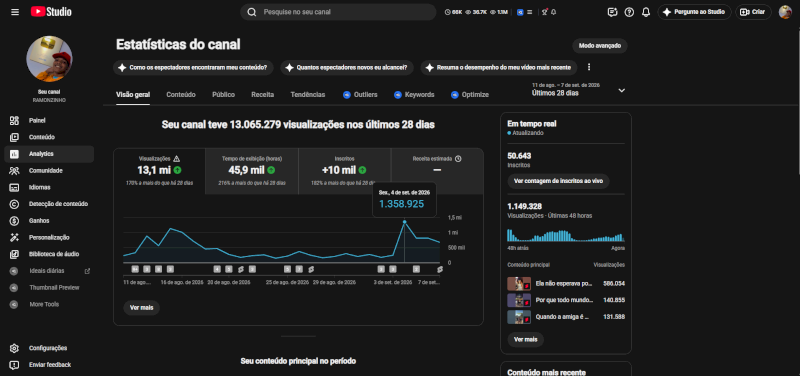The width and height of the screenshot is (800, 376).
Task: Click the clock icon beside Receita estimada
Action: click(x=458, y=159)
